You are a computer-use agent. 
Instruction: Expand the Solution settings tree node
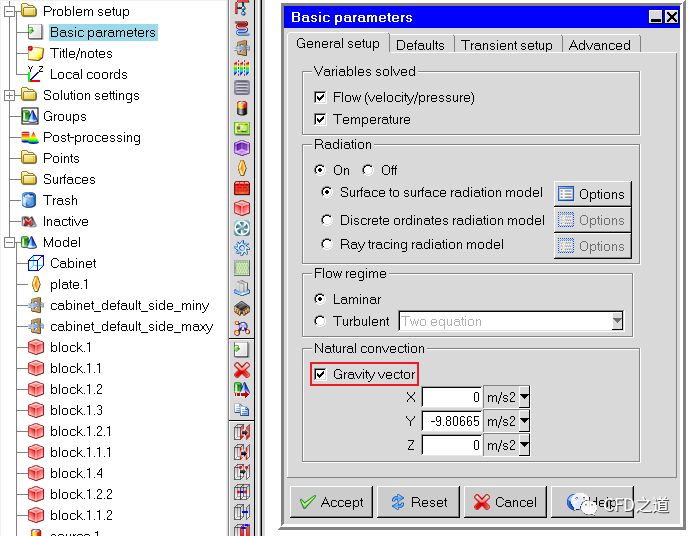tap(9, 95)
